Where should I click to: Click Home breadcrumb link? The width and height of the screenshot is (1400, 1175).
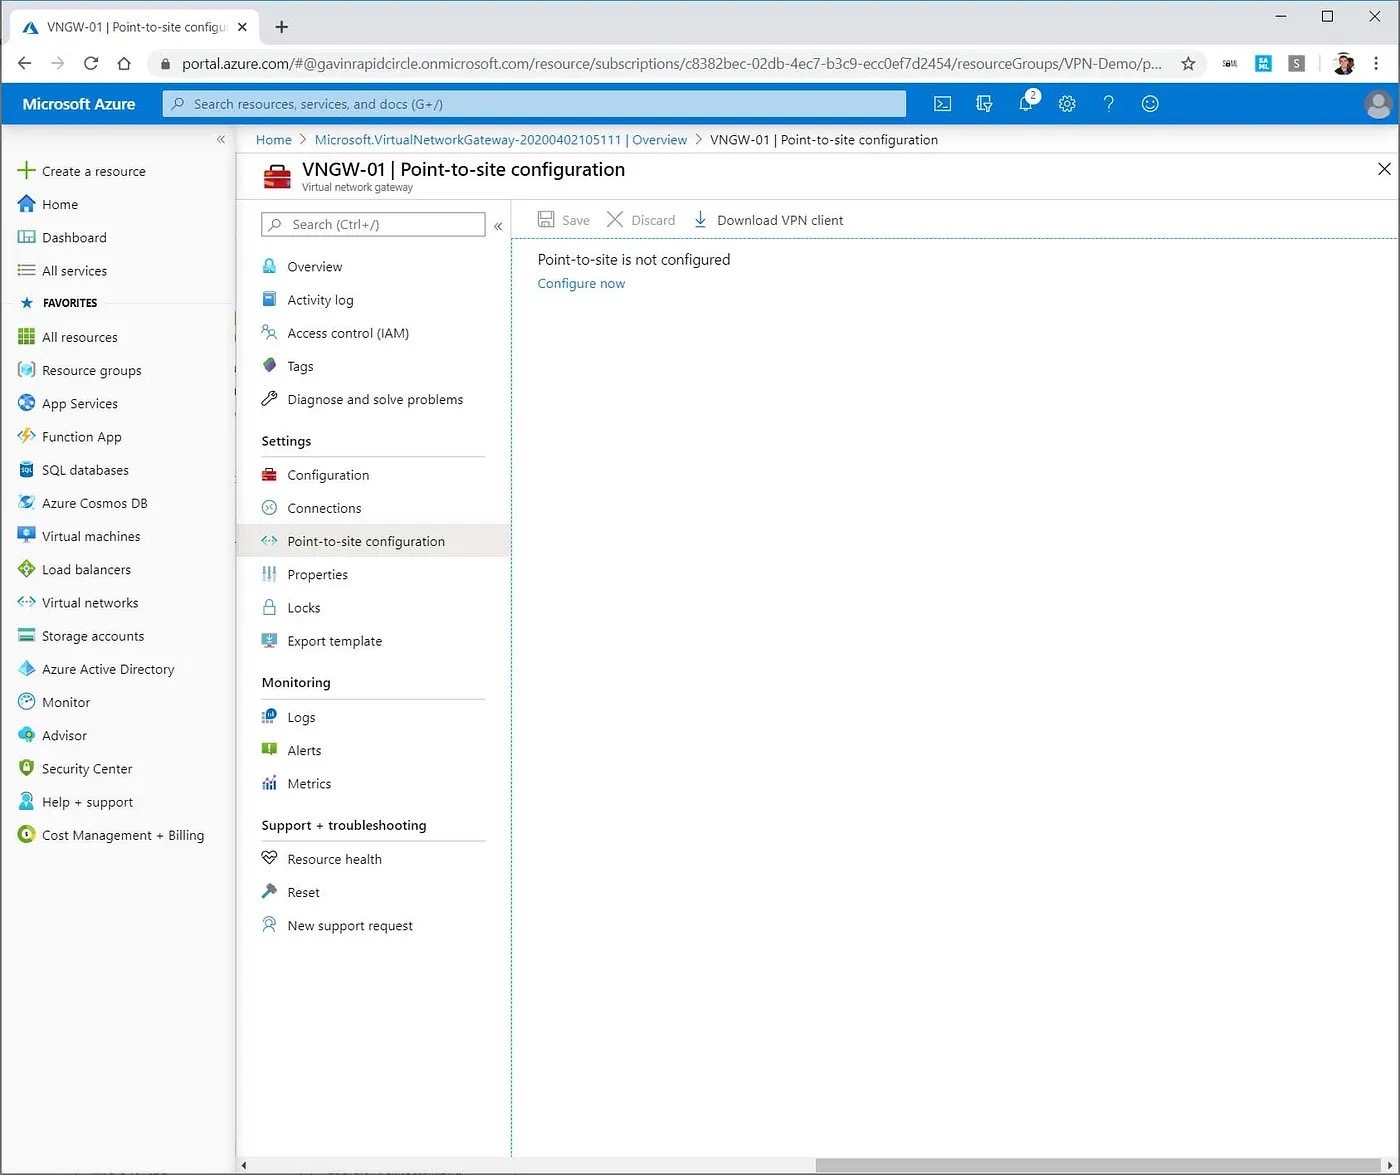coord(273,140)
